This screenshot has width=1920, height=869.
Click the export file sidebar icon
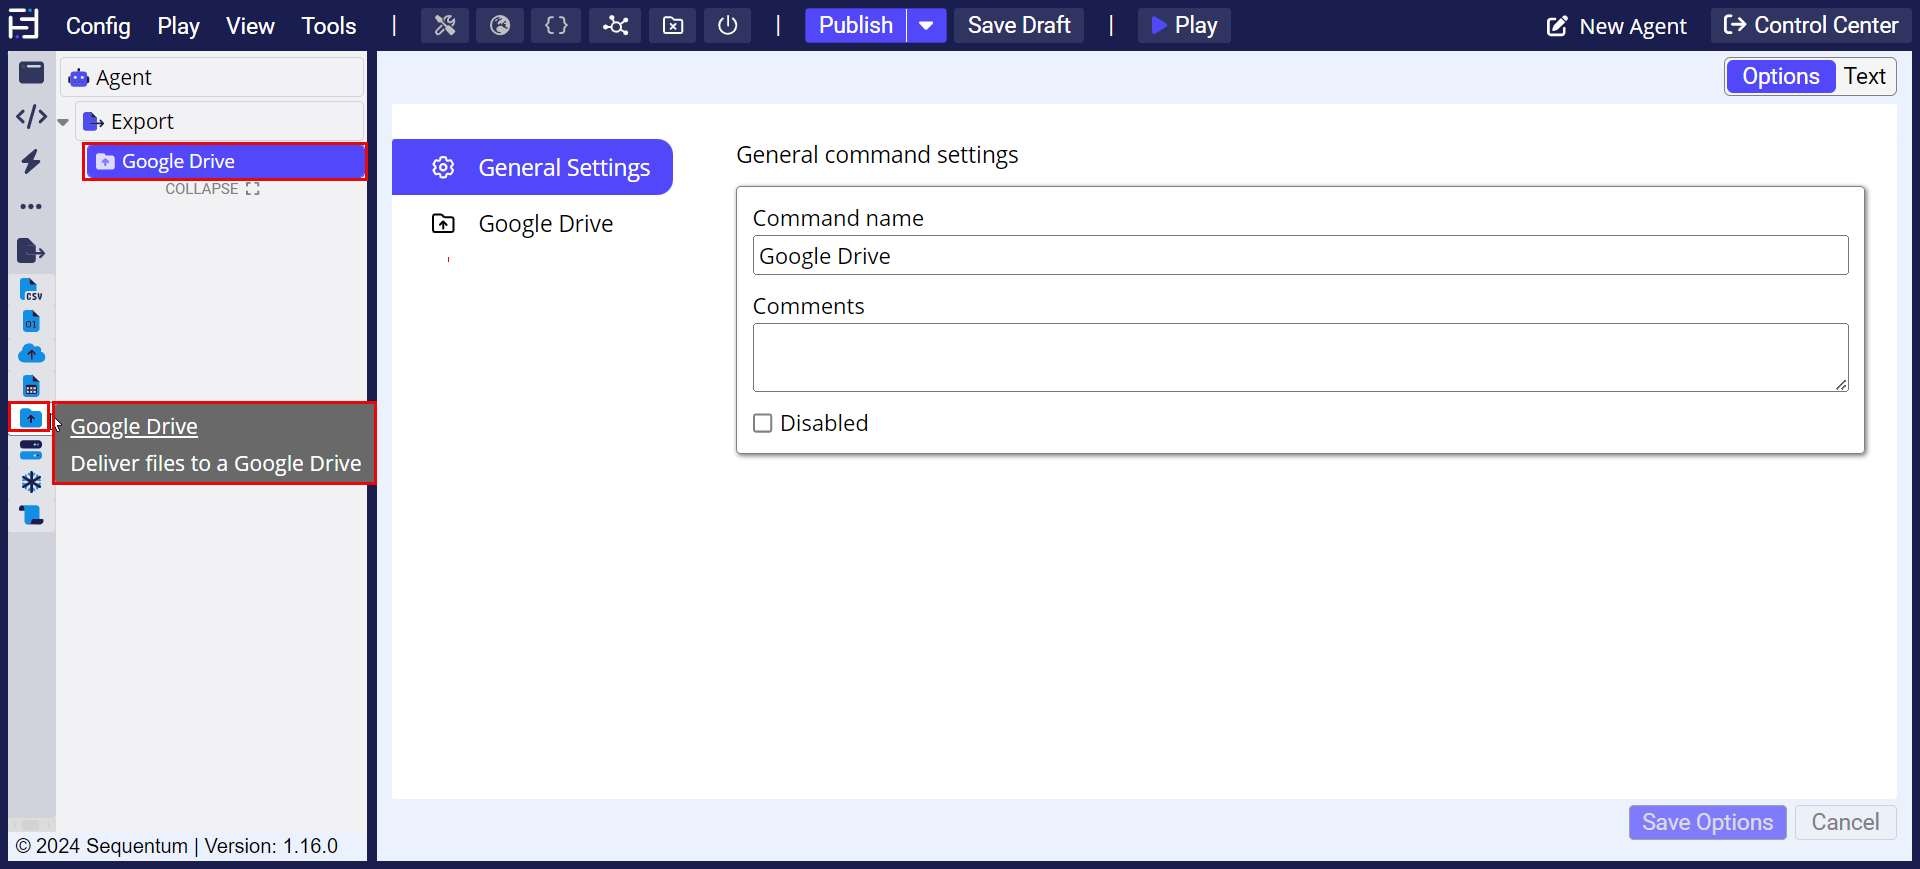(32, 250)
